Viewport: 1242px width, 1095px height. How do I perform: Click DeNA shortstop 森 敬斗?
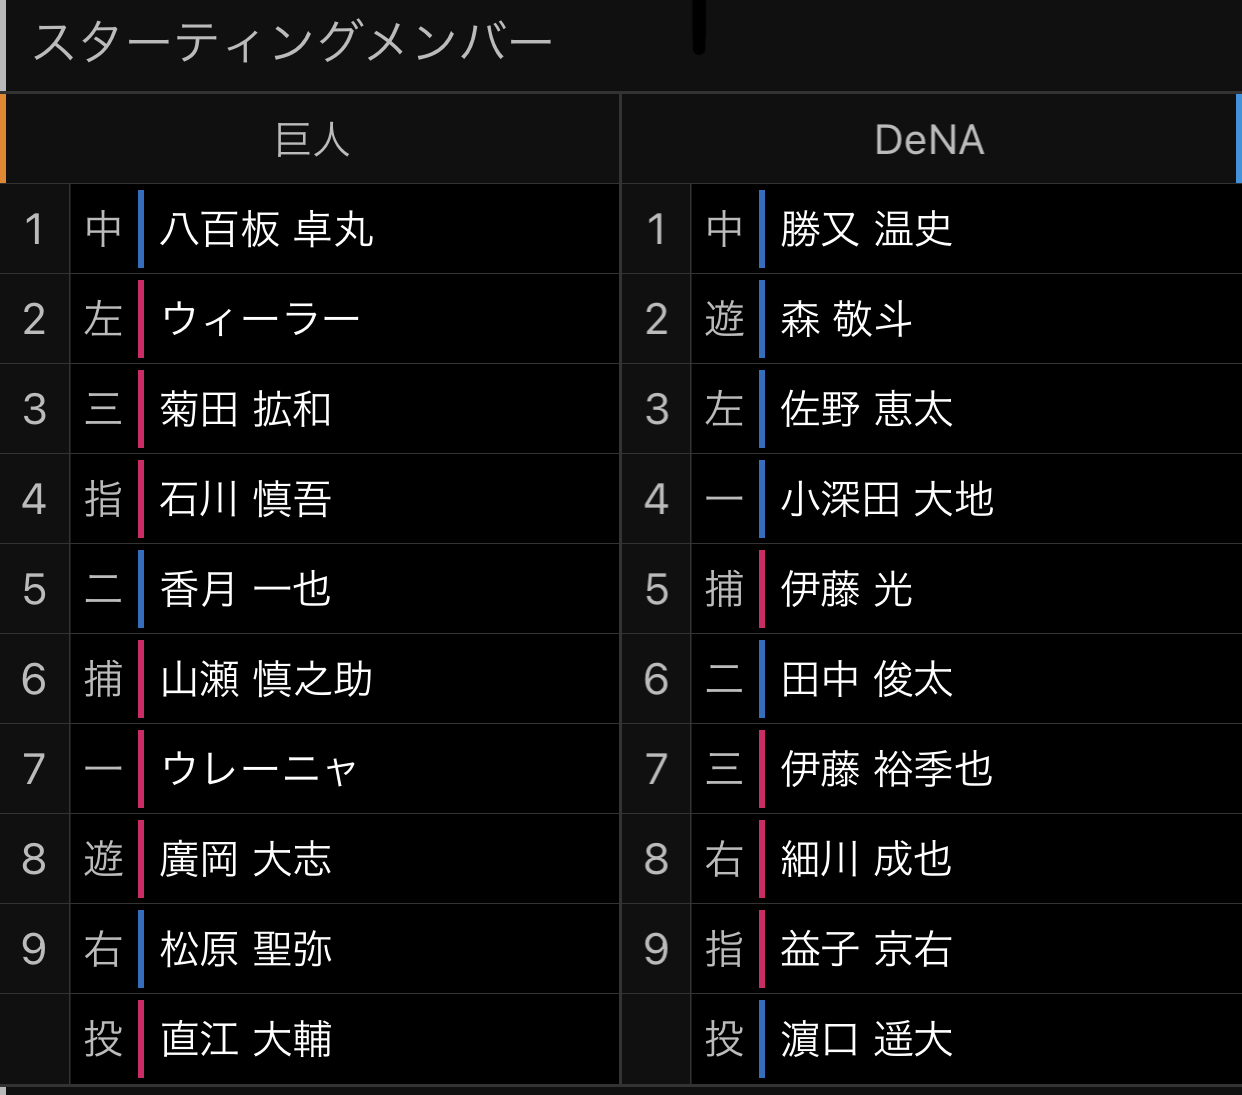[846, 319]
